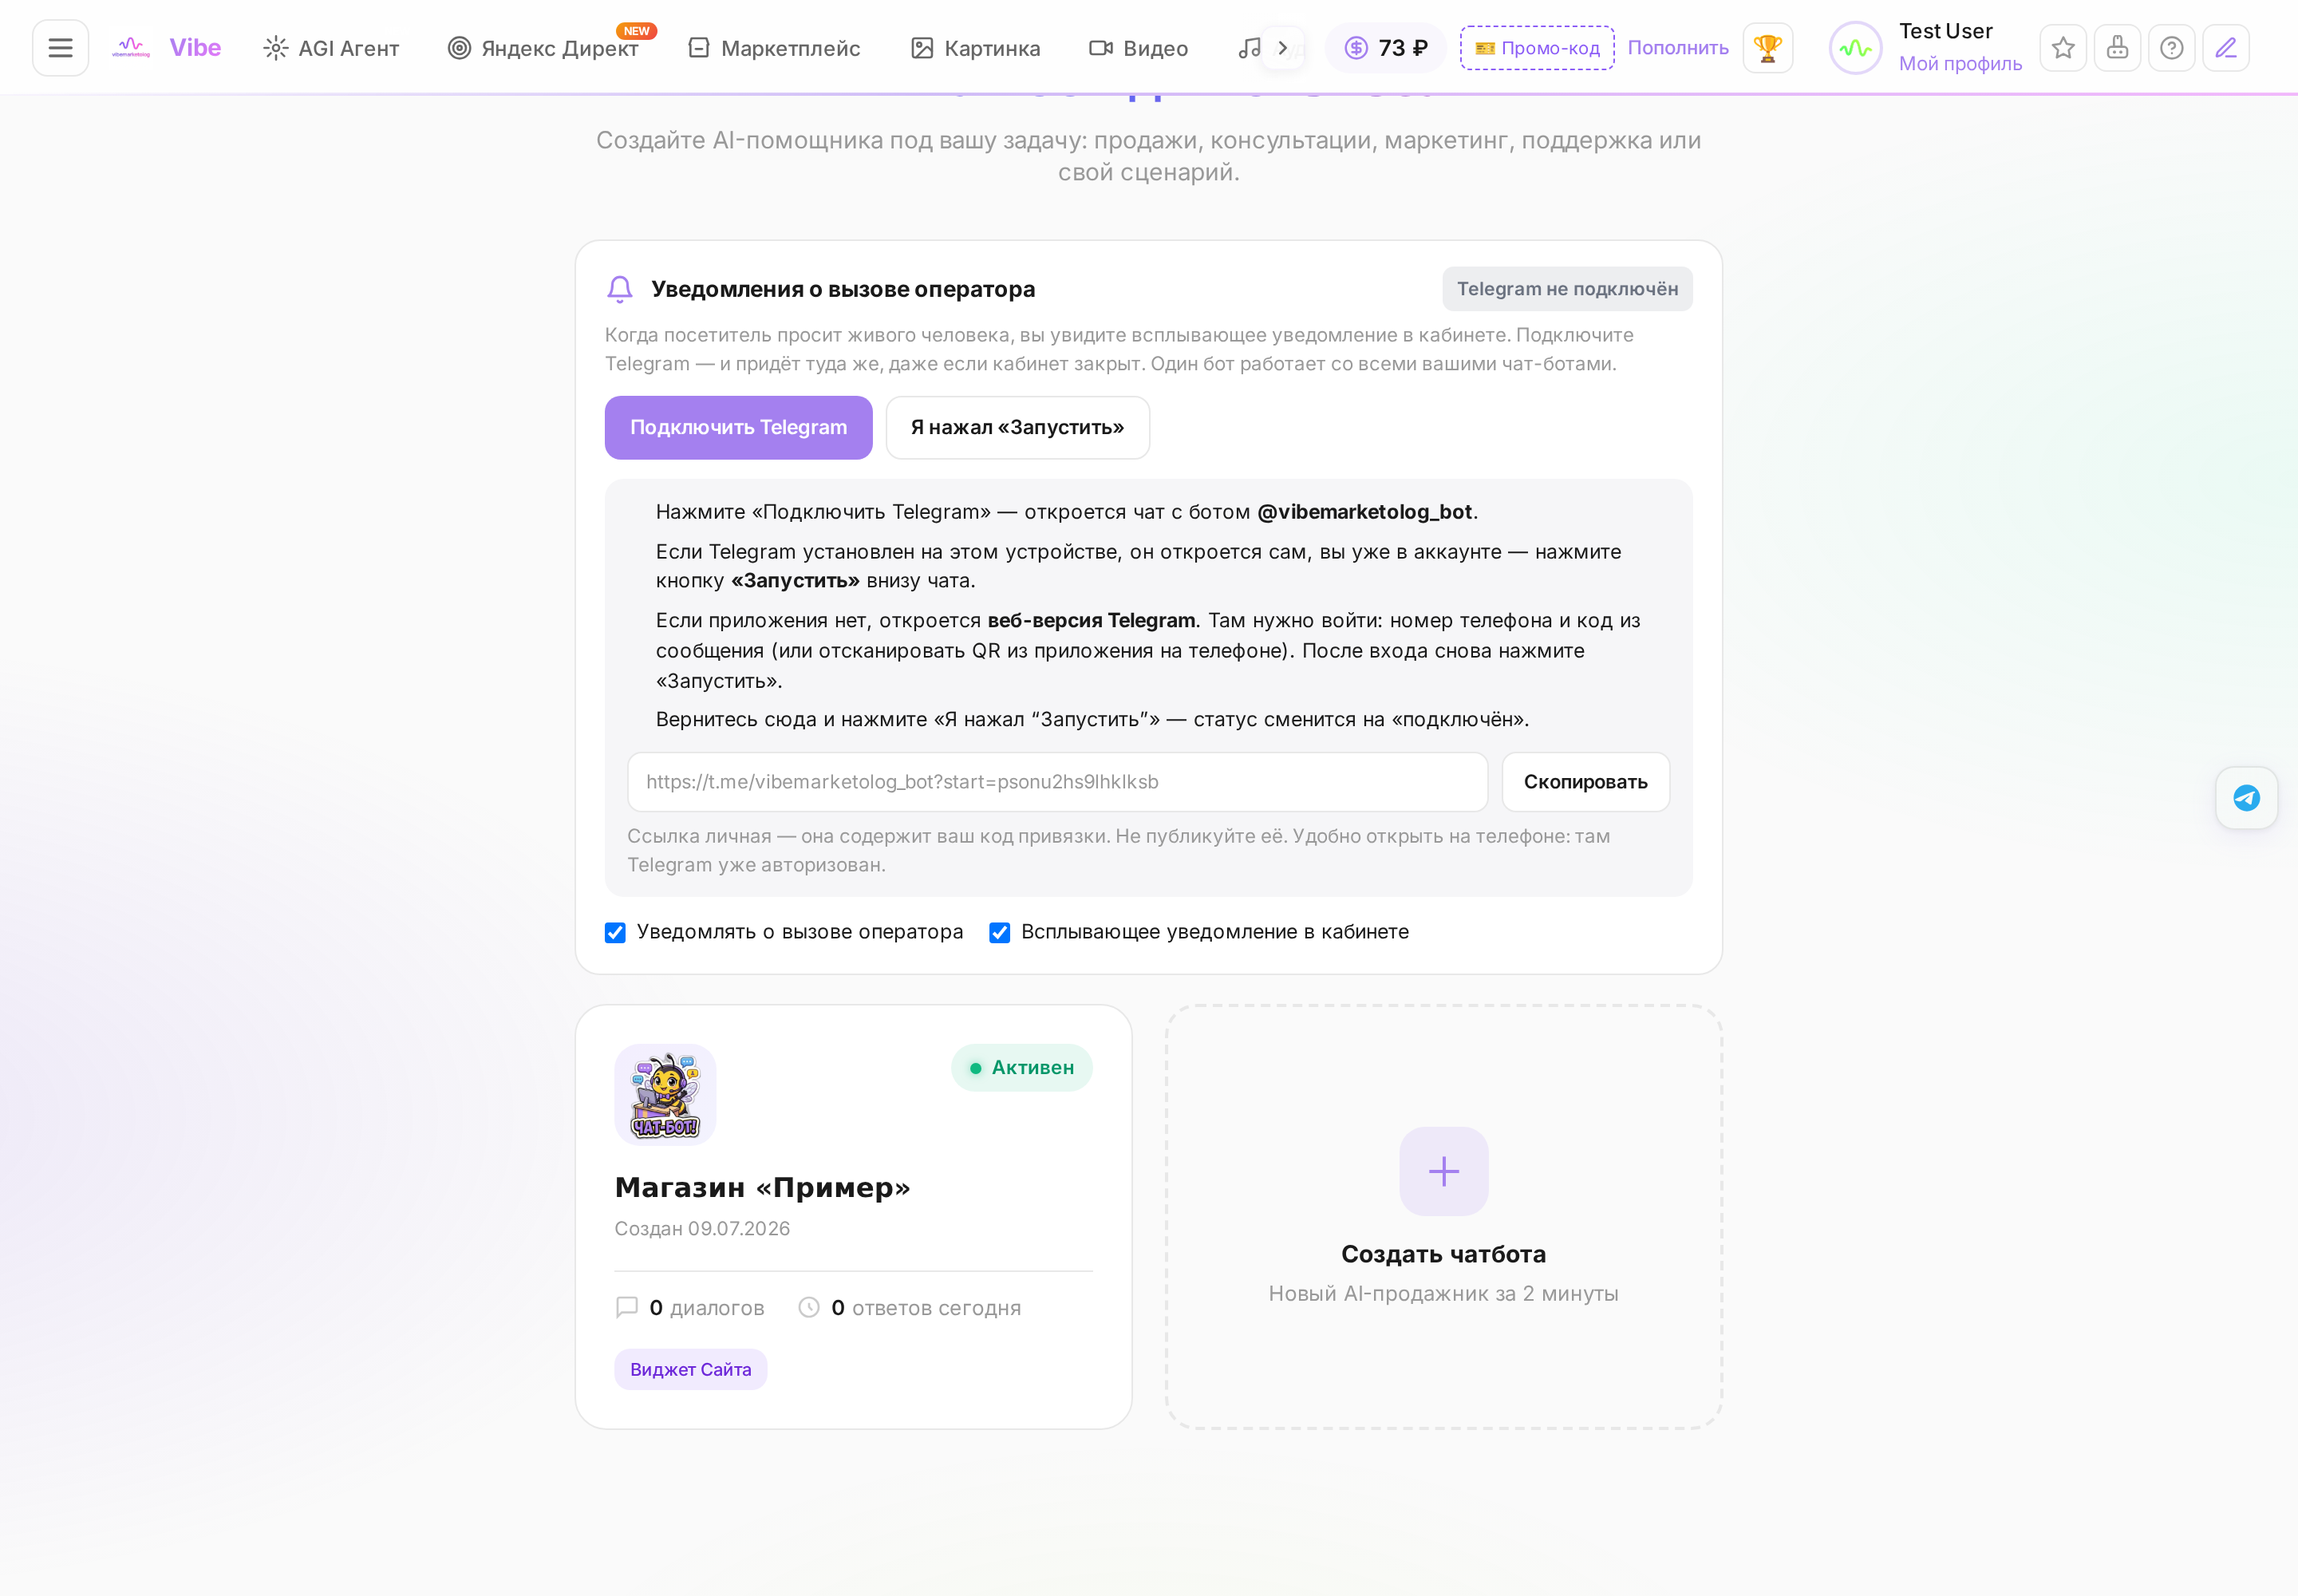Click Я нажал «Запустить» button
The width and height of the screenshot is (2298, 1596).
(1017, 428)
